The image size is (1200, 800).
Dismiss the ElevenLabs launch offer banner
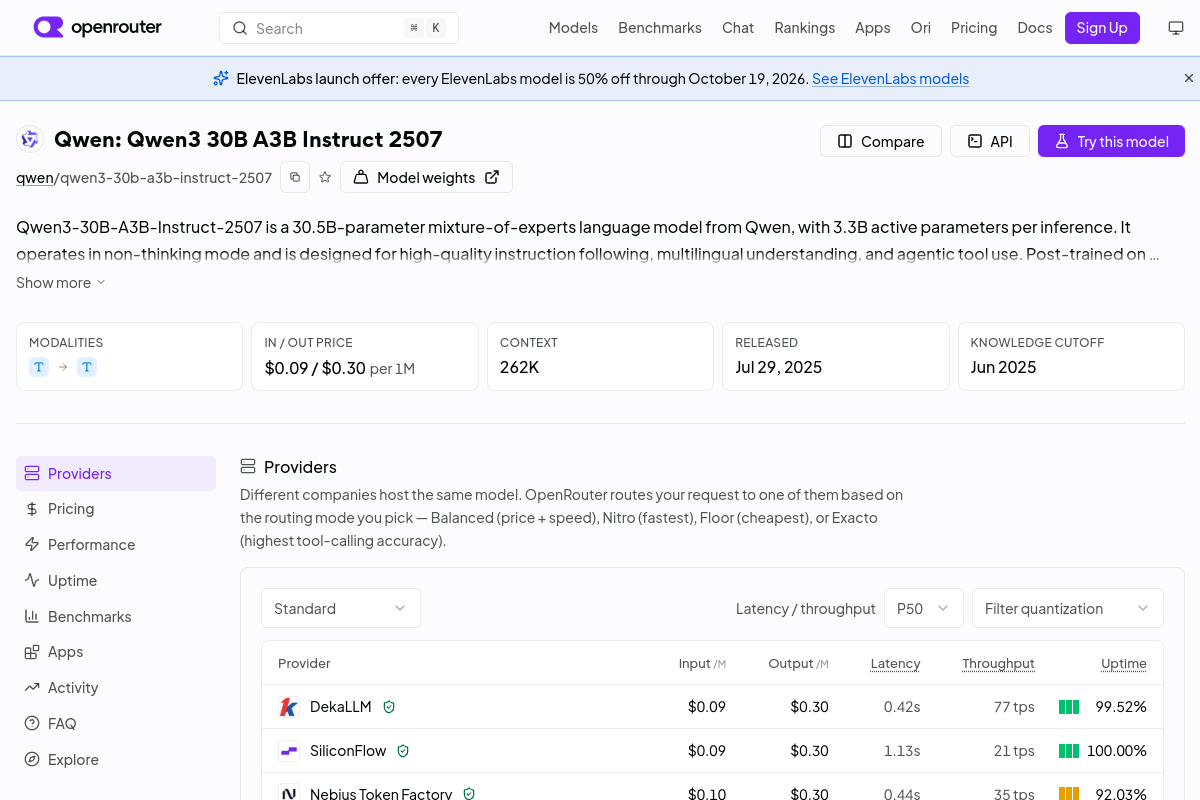[1189, 78]
